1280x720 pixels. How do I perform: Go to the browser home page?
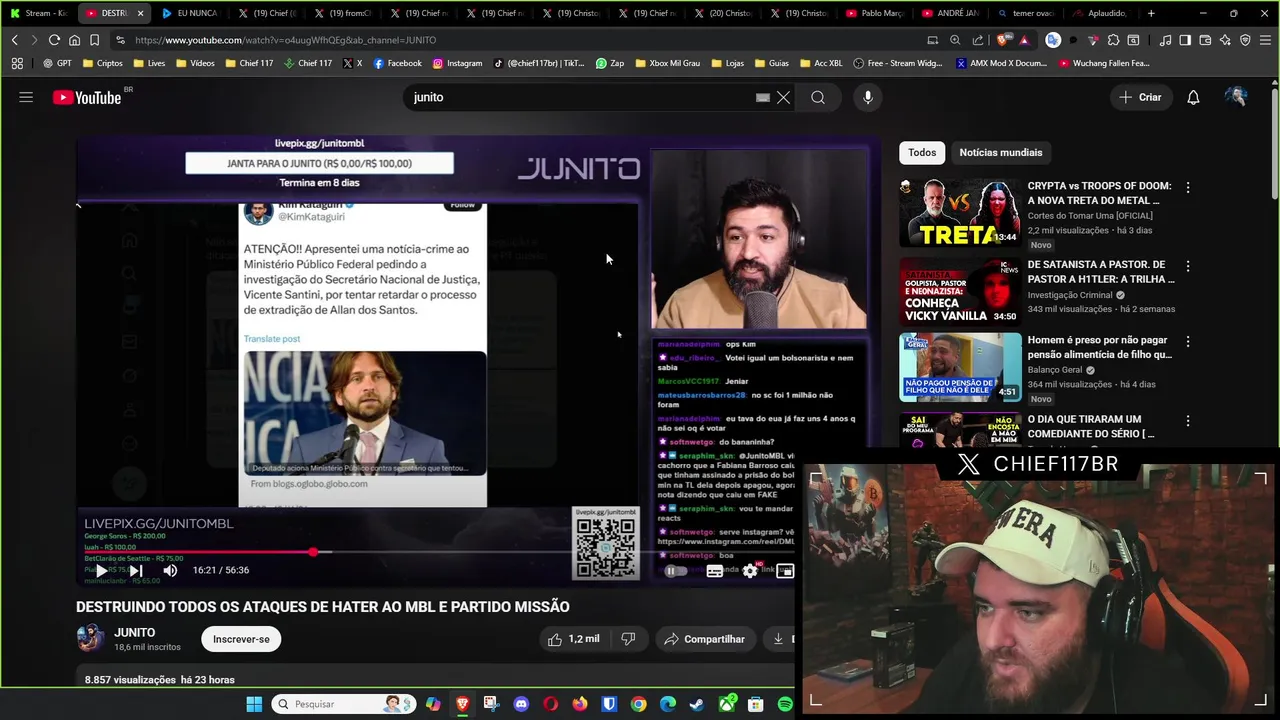74,40
